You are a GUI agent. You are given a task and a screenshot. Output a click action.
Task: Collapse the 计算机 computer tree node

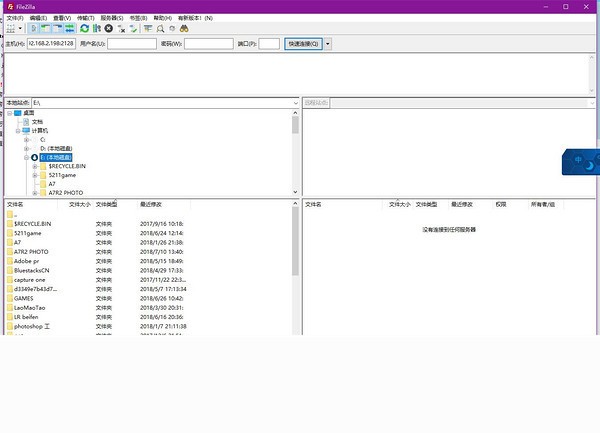pyautogui.click(x=18, y=131)
